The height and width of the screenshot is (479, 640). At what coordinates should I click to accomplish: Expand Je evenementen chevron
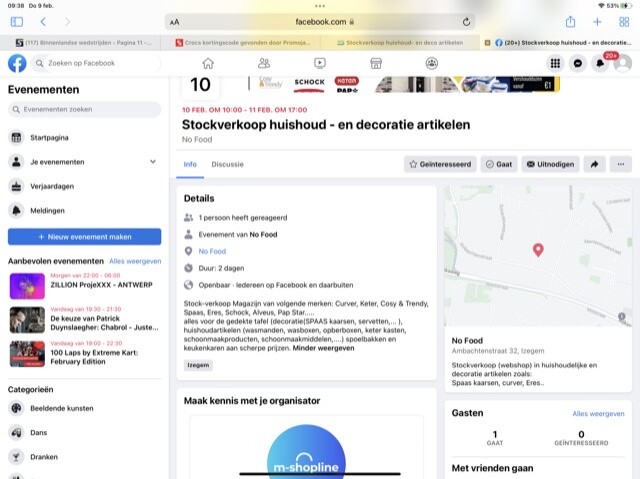pos(153,162)
